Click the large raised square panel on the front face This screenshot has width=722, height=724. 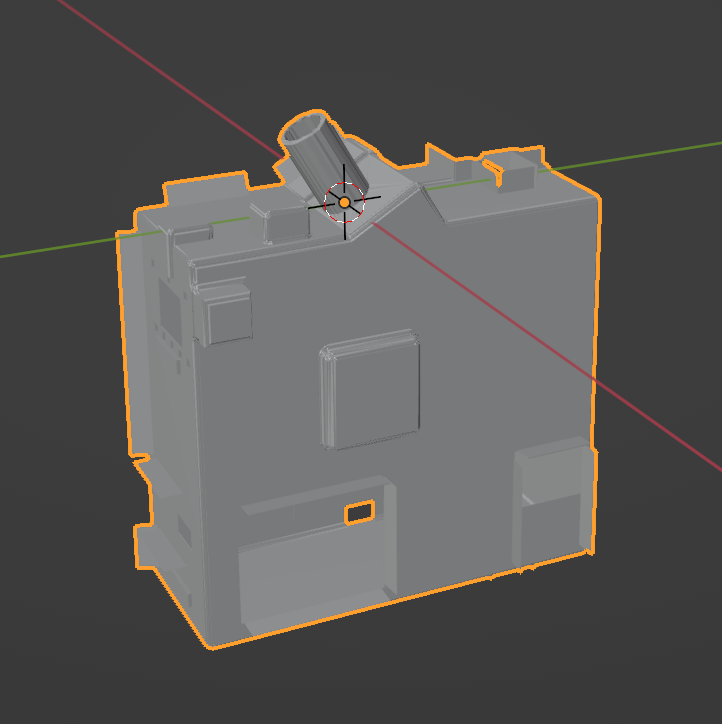(x=372, y=394)
